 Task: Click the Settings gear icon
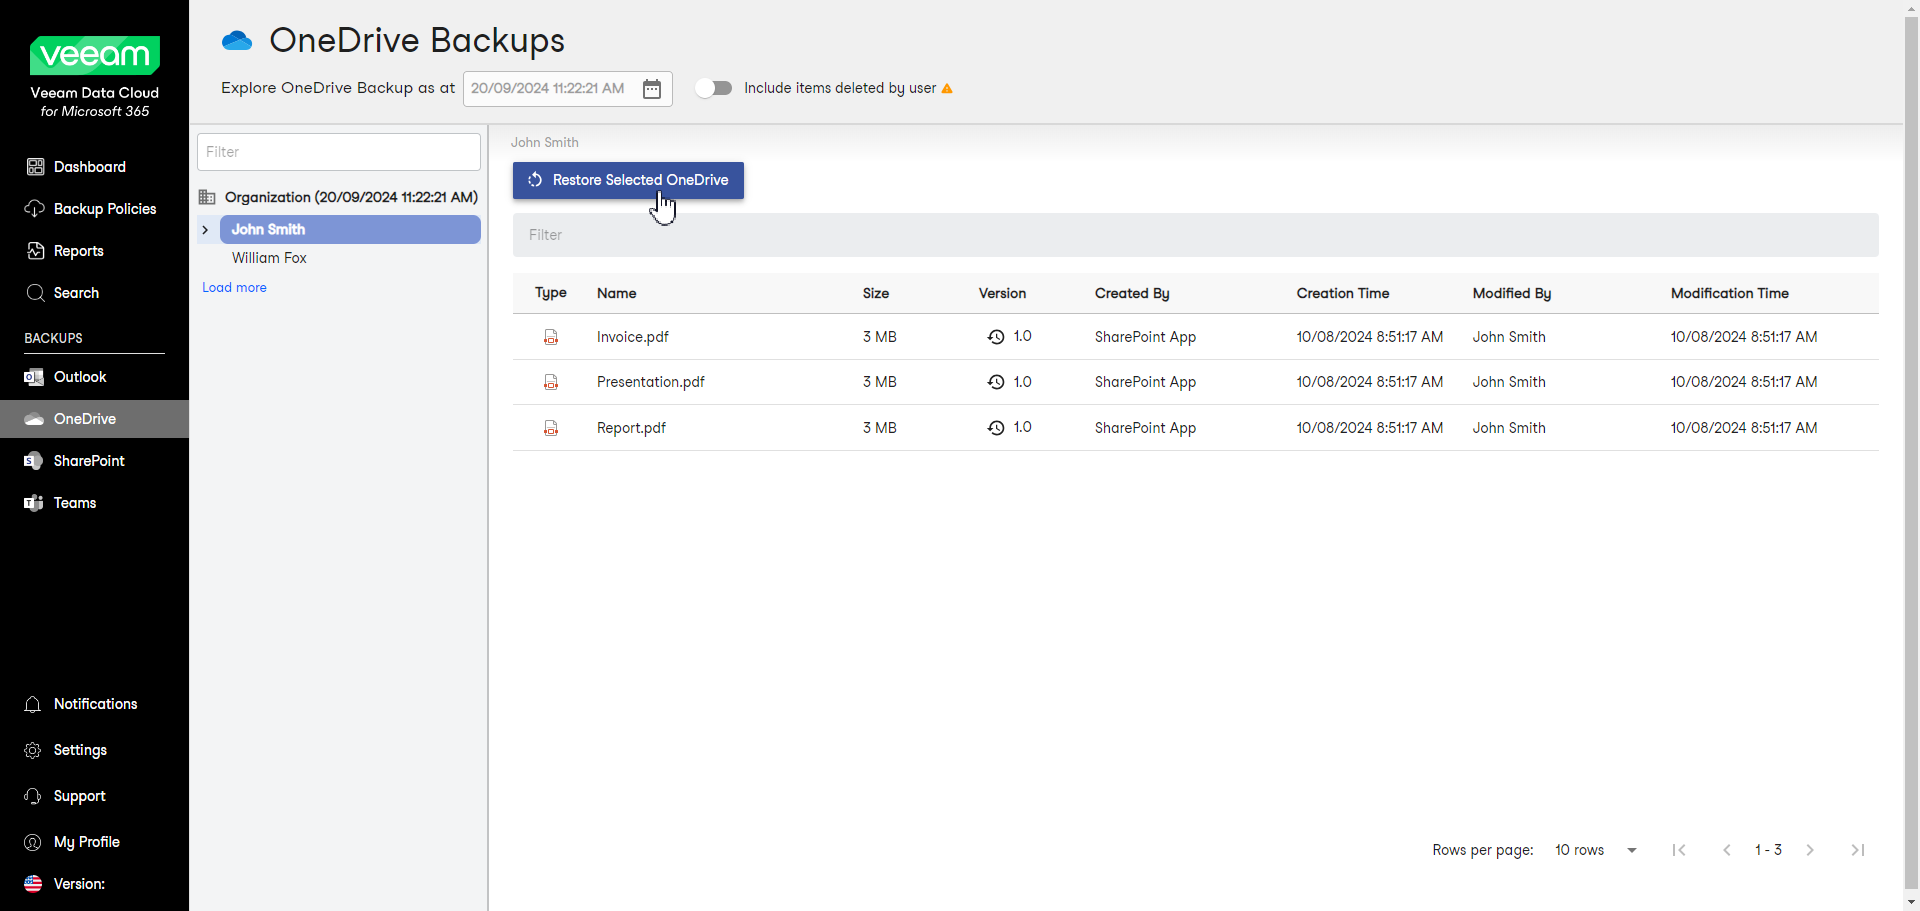(x=33, y=750)
